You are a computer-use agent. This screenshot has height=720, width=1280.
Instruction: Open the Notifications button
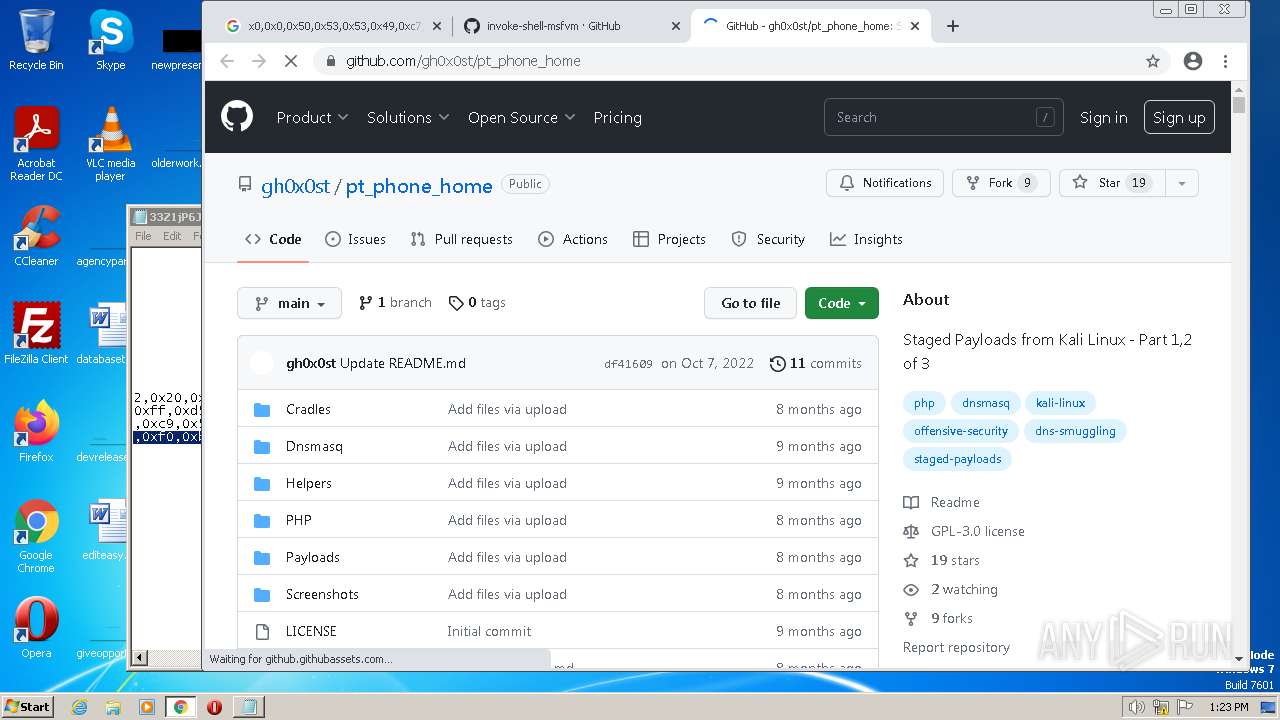tap(885, 183)
